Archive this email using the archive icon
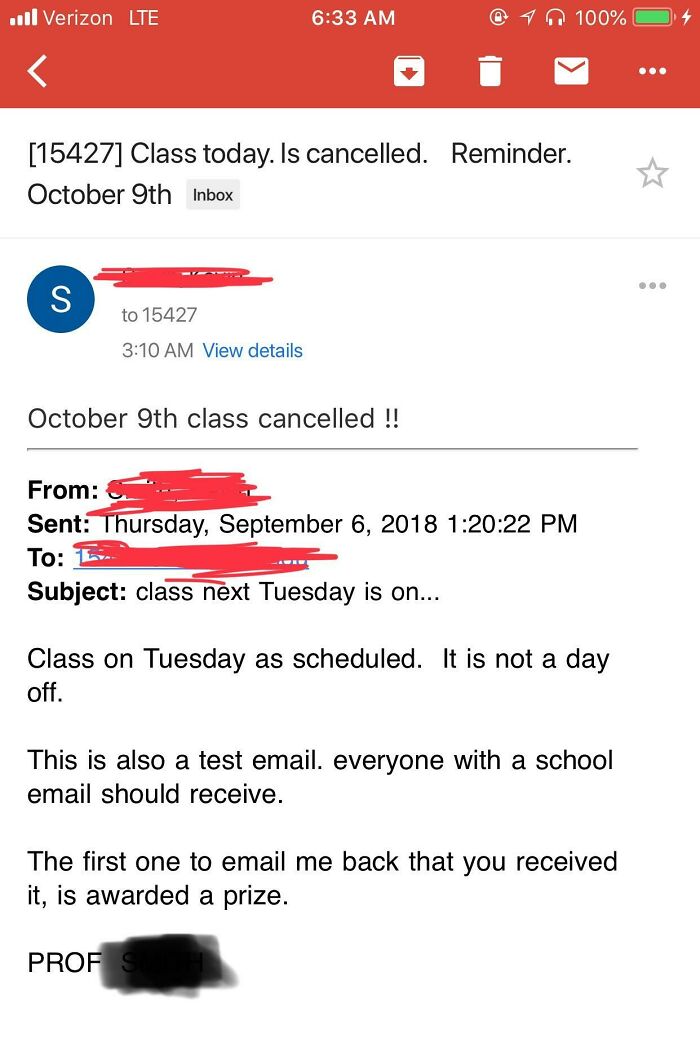The image size is (700, 1057). coord(409,71)
